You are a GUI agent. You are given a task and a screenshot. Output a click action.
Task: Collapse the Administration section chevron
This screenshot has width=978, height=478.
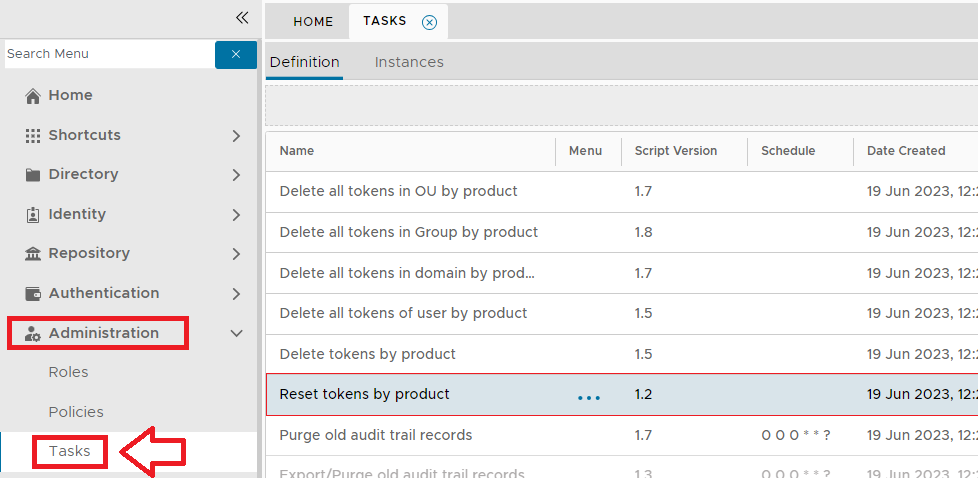click(x=236, y=333)
